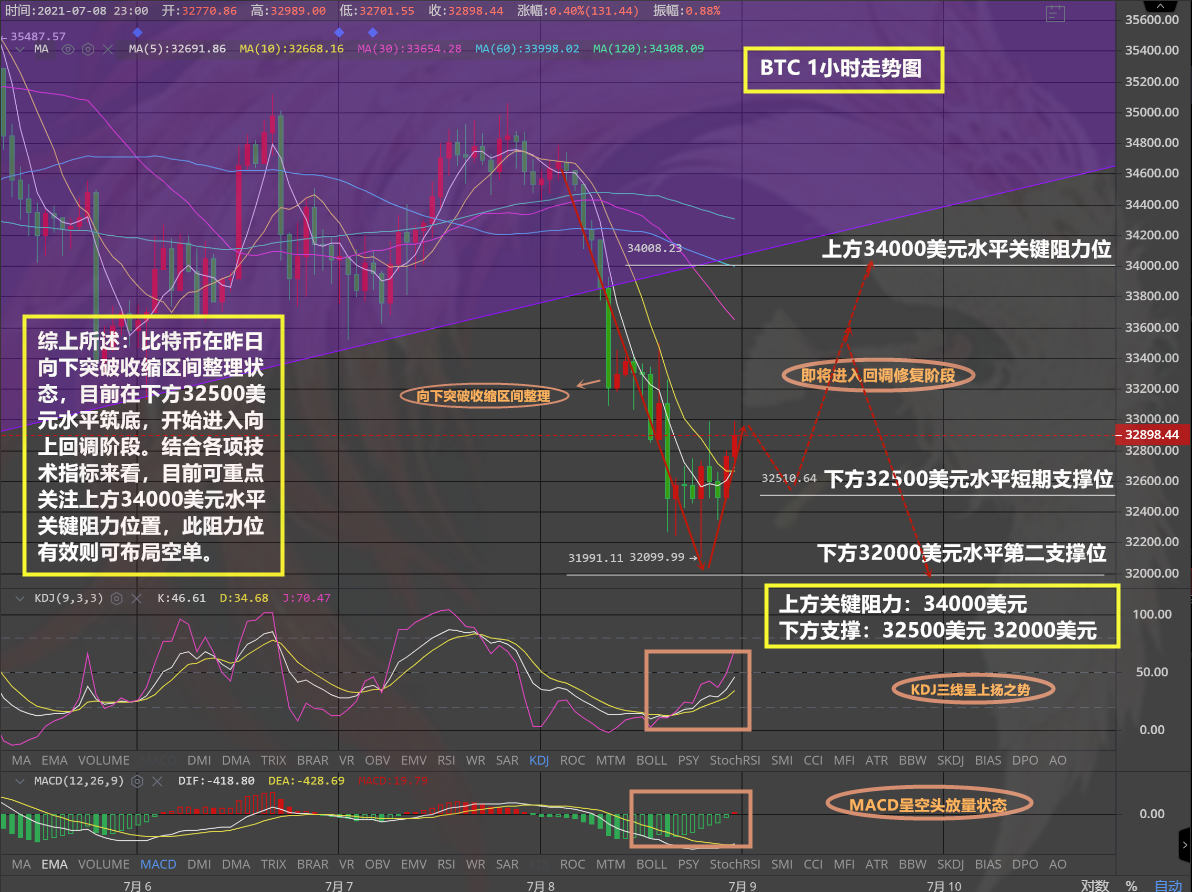Screen dimensions: 1192x892
Task: Click the MA(60):33998.02 value label
Action: pyautogui.click(x=528, y=49)
